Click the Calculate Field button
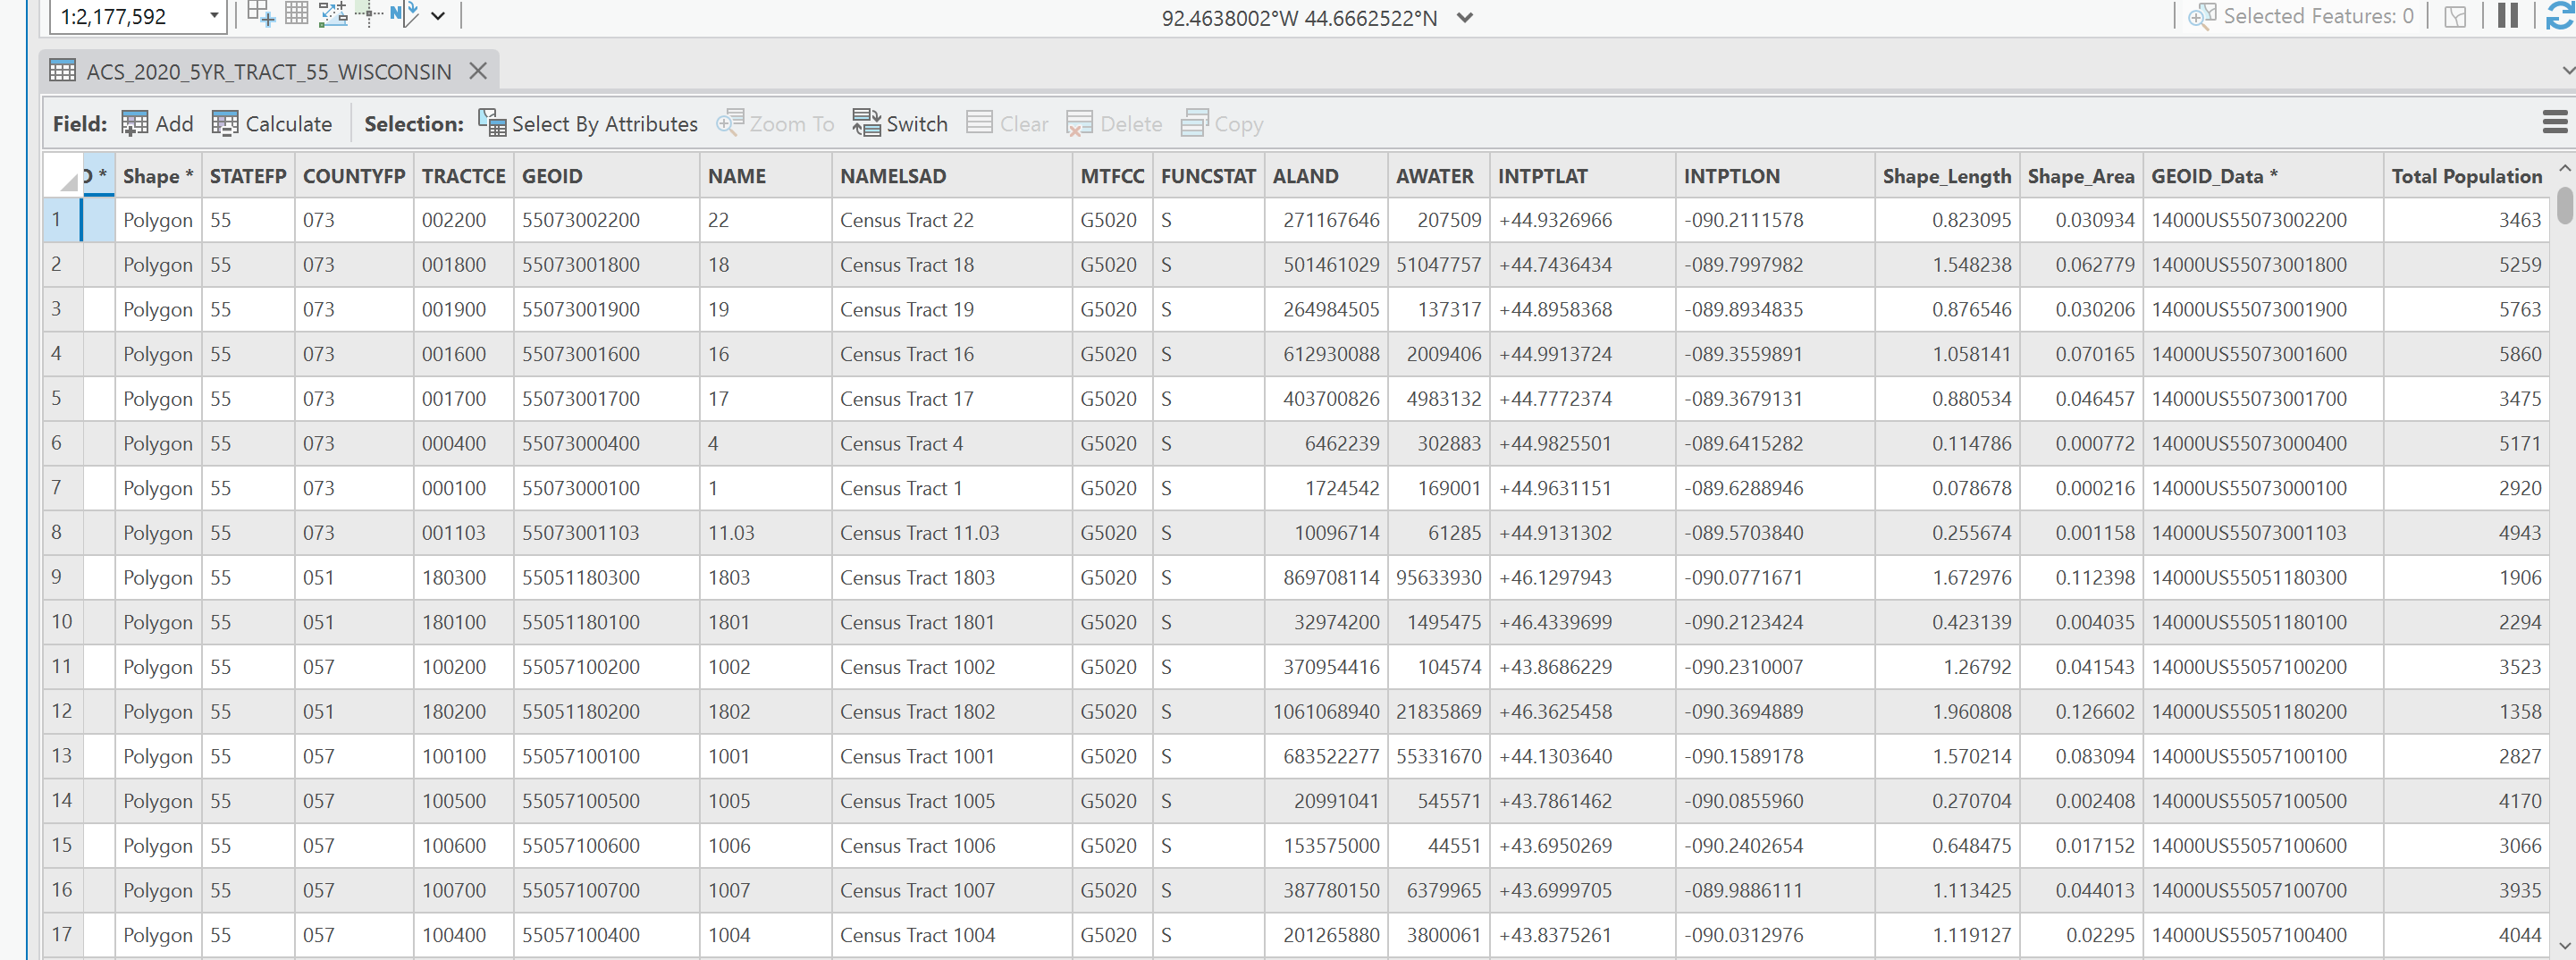This screenshot has width=2576, height=960. [272, 124]
